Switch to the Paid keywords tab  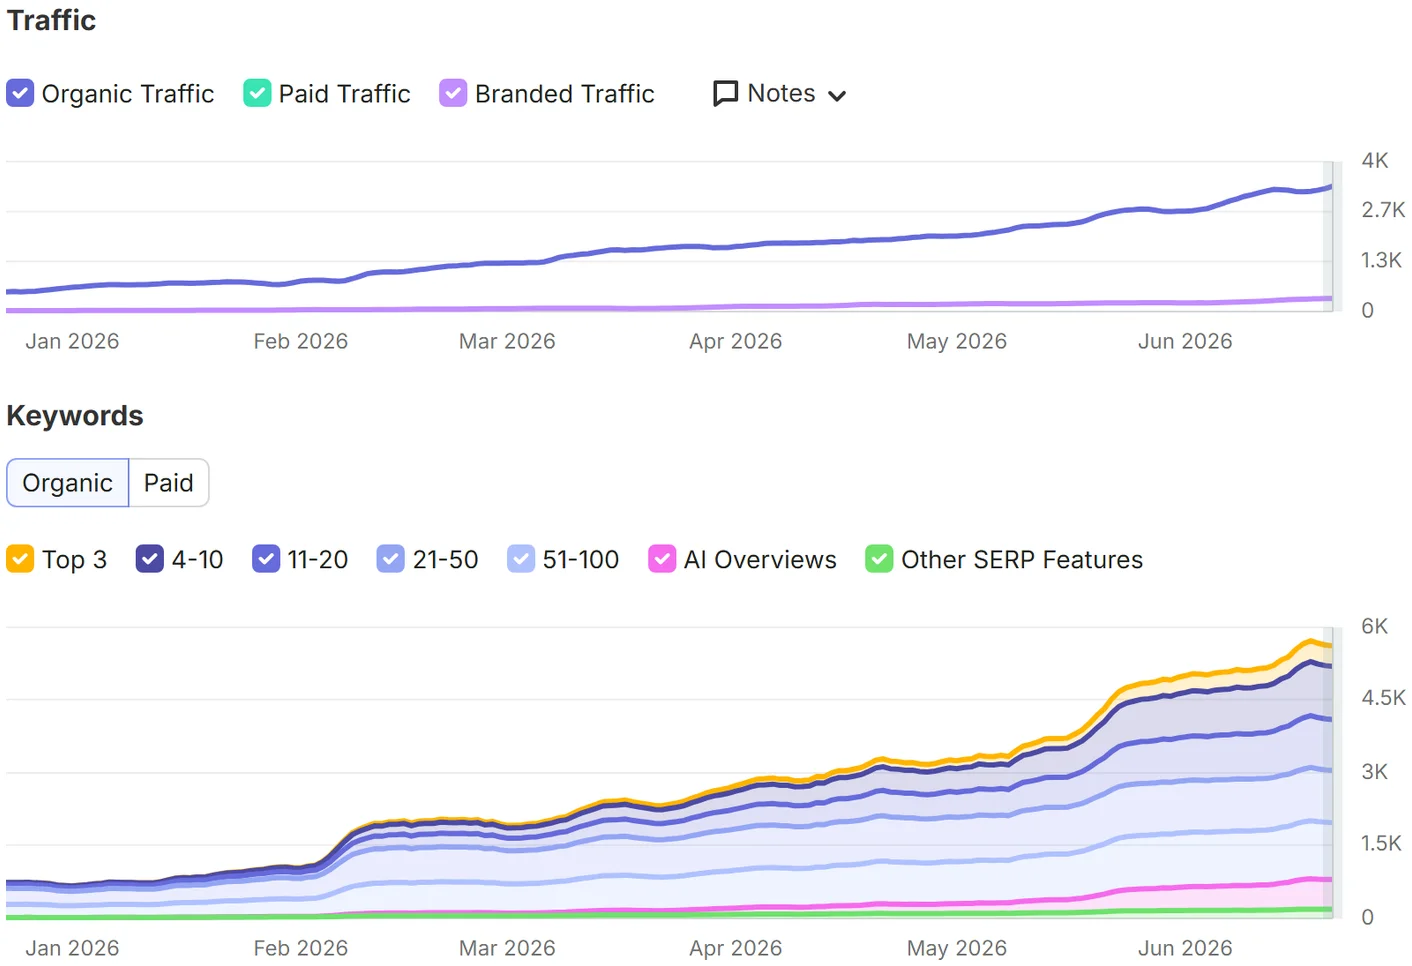click(x=169, y=483)
